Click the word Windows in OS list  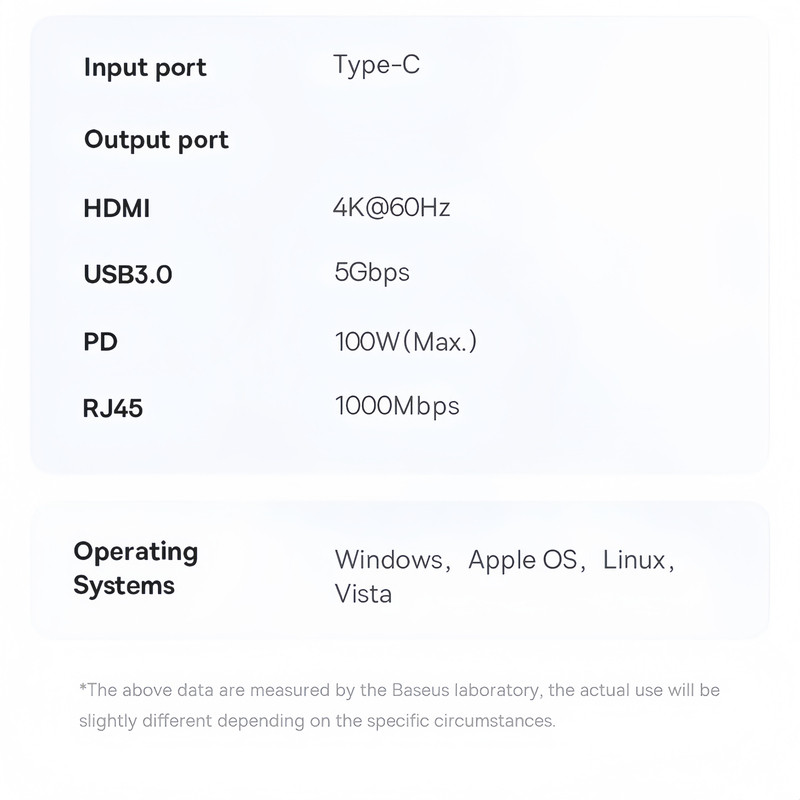click(x=387, y=560)
